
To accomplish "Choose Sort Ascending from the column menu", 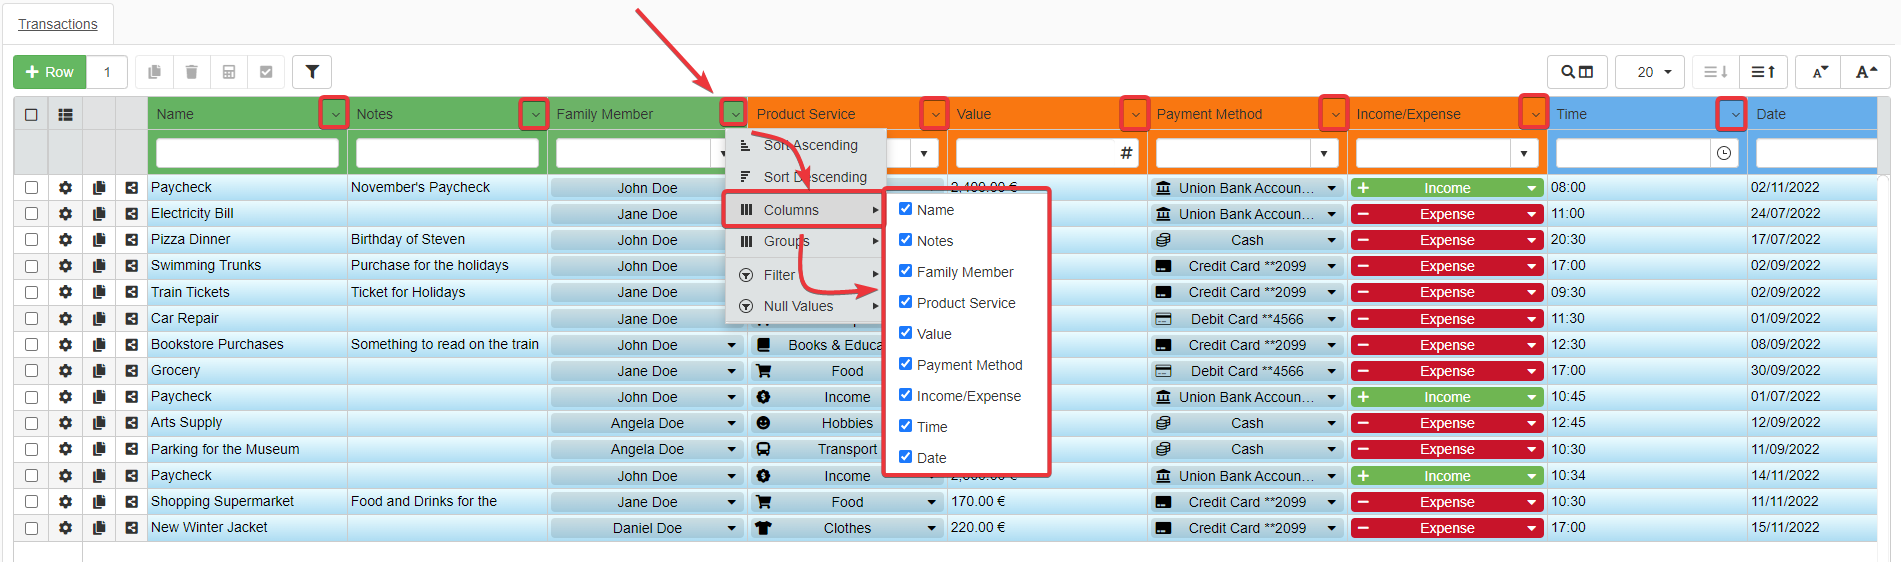I will [x=809, y=145].
